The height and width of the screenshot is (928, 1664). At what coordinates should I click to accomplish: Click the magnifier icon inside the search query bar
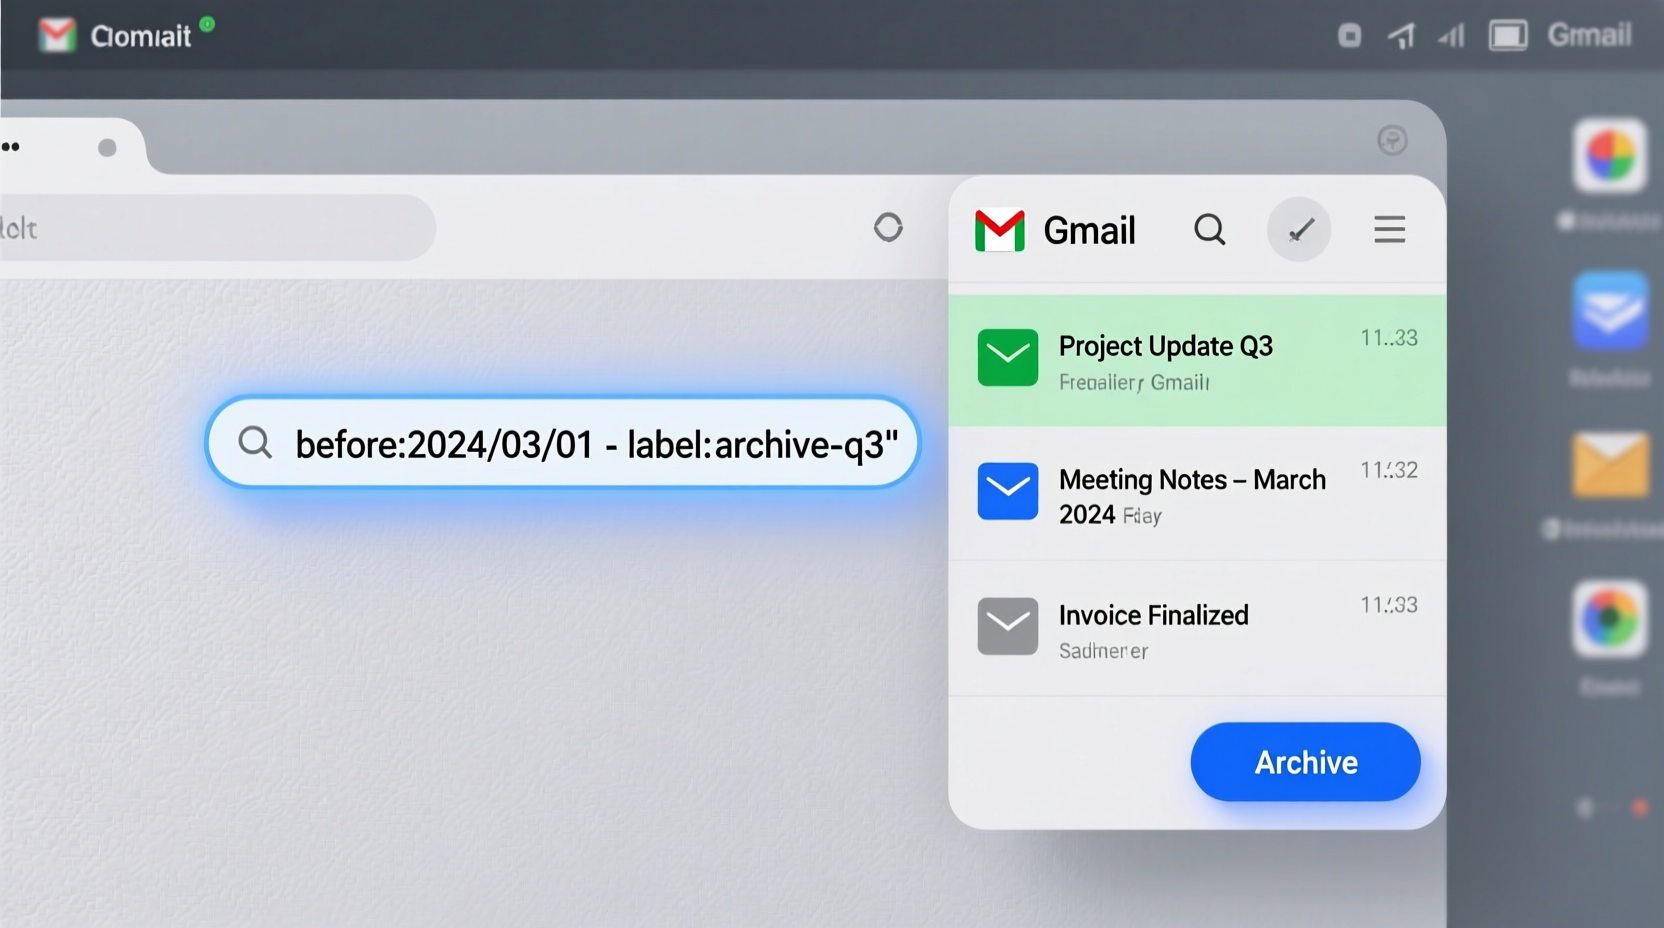click(x=255, y=442)
